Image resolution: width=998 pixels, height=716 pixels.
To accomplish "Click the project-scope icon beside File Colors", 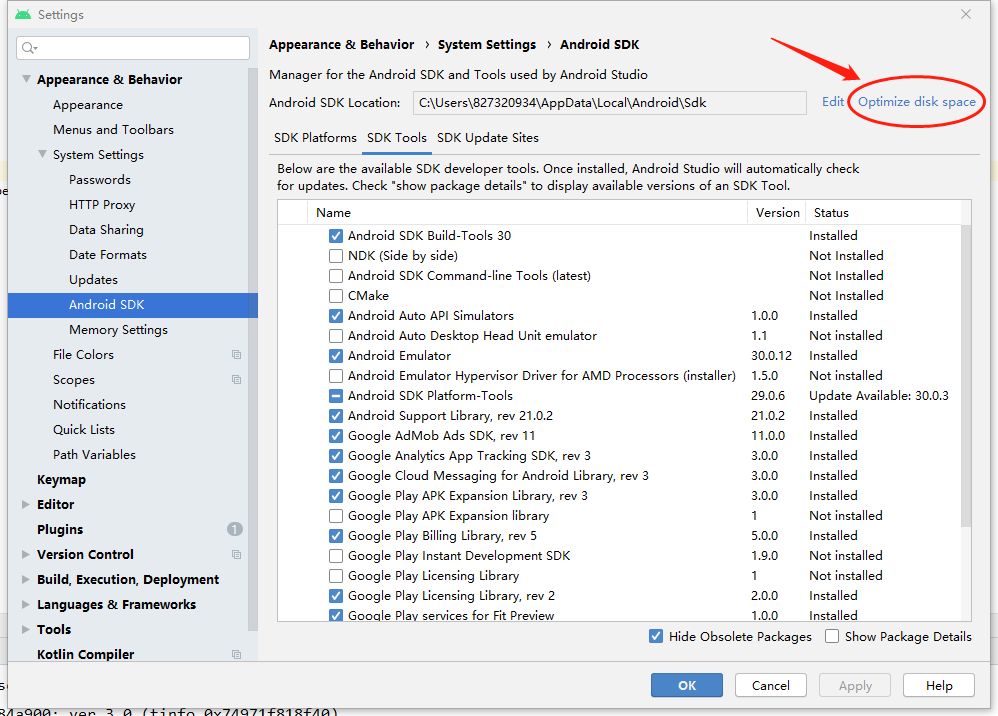I will click(236, 354).
